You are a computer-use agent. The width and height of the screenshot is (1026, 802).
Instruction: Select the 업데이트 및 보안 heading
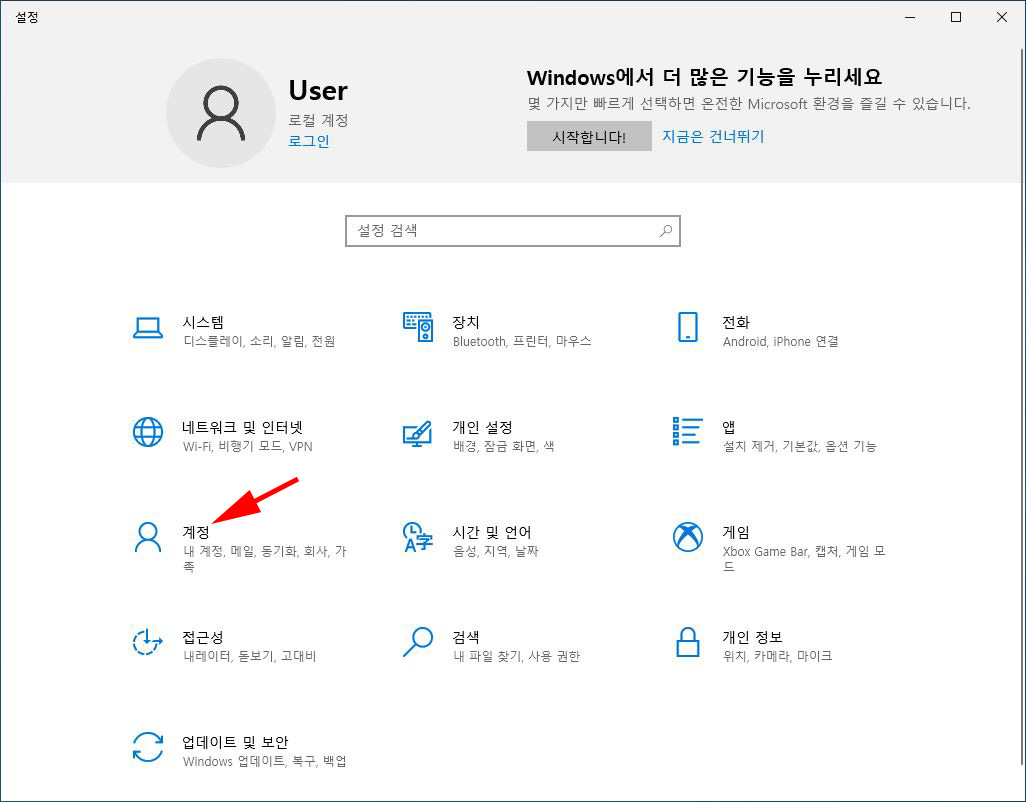tap(235, 742)
